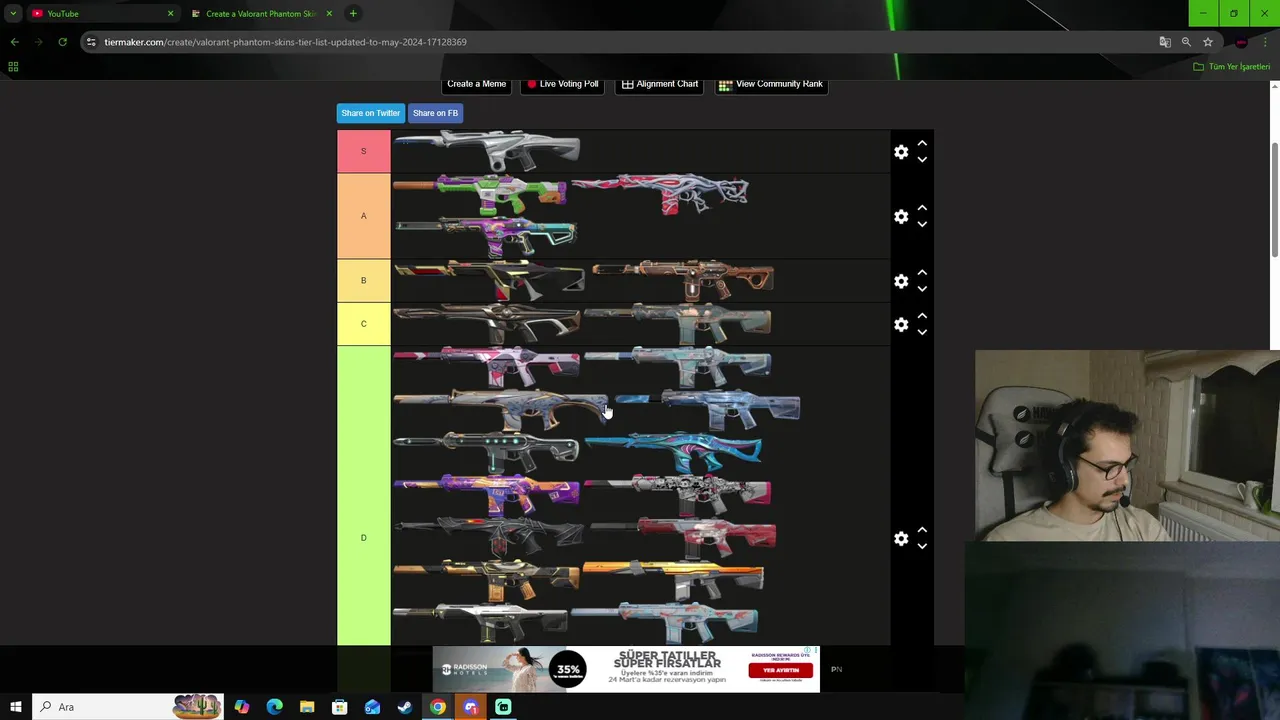Open settings gear for D tier row
Image resolution: width=1280 pixels, height=720 pixels.
(901, 539)
